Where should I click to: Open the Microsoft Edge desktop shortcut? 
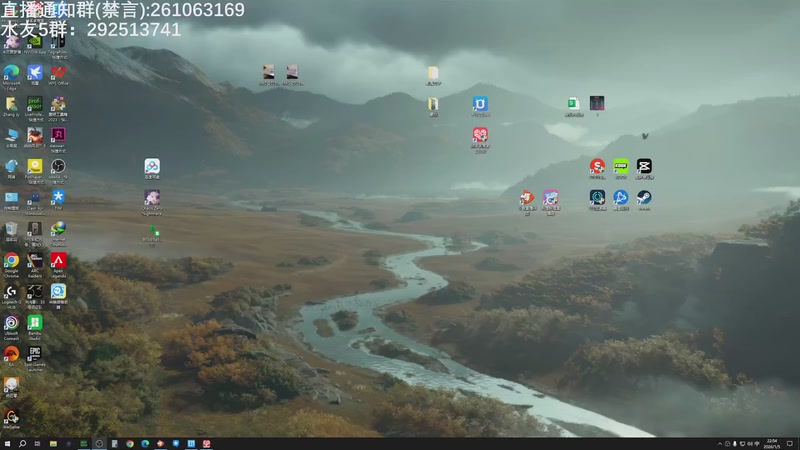coord(11,76)
